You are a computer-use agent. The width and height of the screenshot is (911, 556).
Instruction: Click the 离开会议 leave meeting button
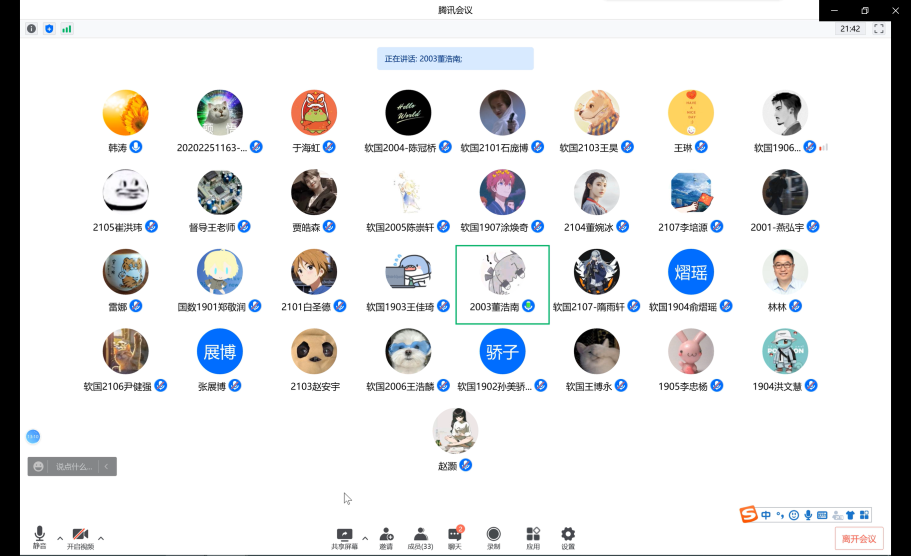pyautogui.click(x=859, y=539)
